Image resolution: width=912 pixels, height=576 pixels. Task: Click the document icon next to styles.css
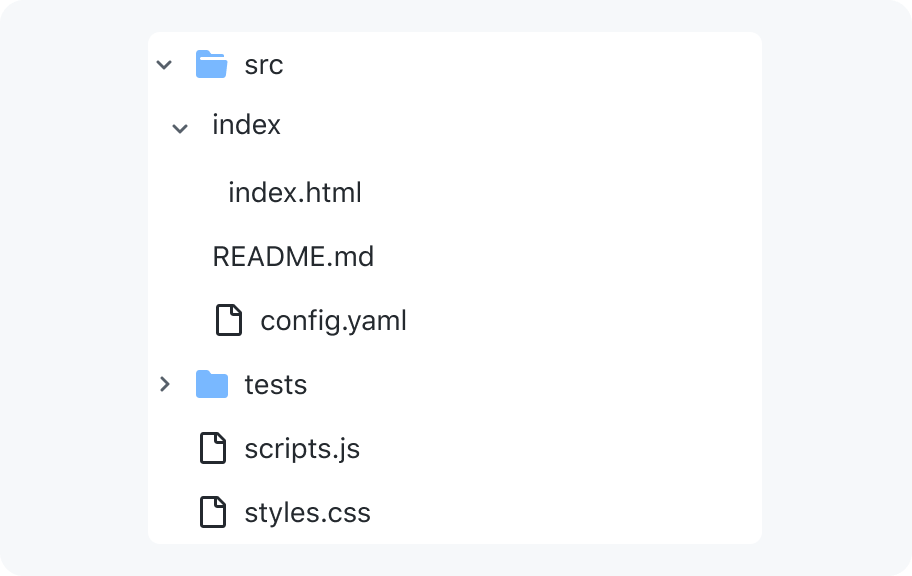[213, 512]
